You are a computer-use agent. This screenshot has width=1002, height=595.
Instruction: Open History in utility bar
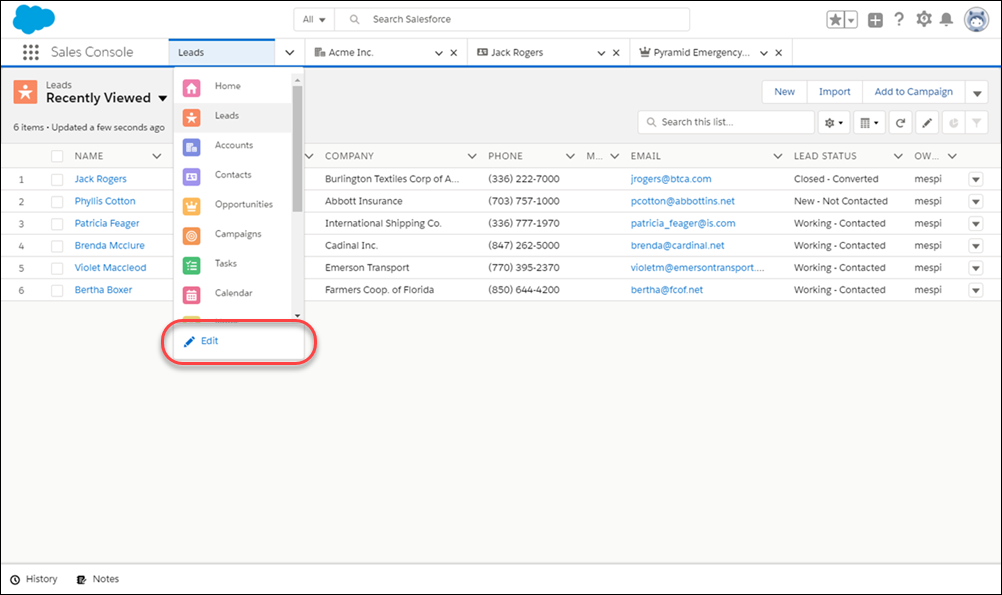pyautogui.click(x=34, y=579)
